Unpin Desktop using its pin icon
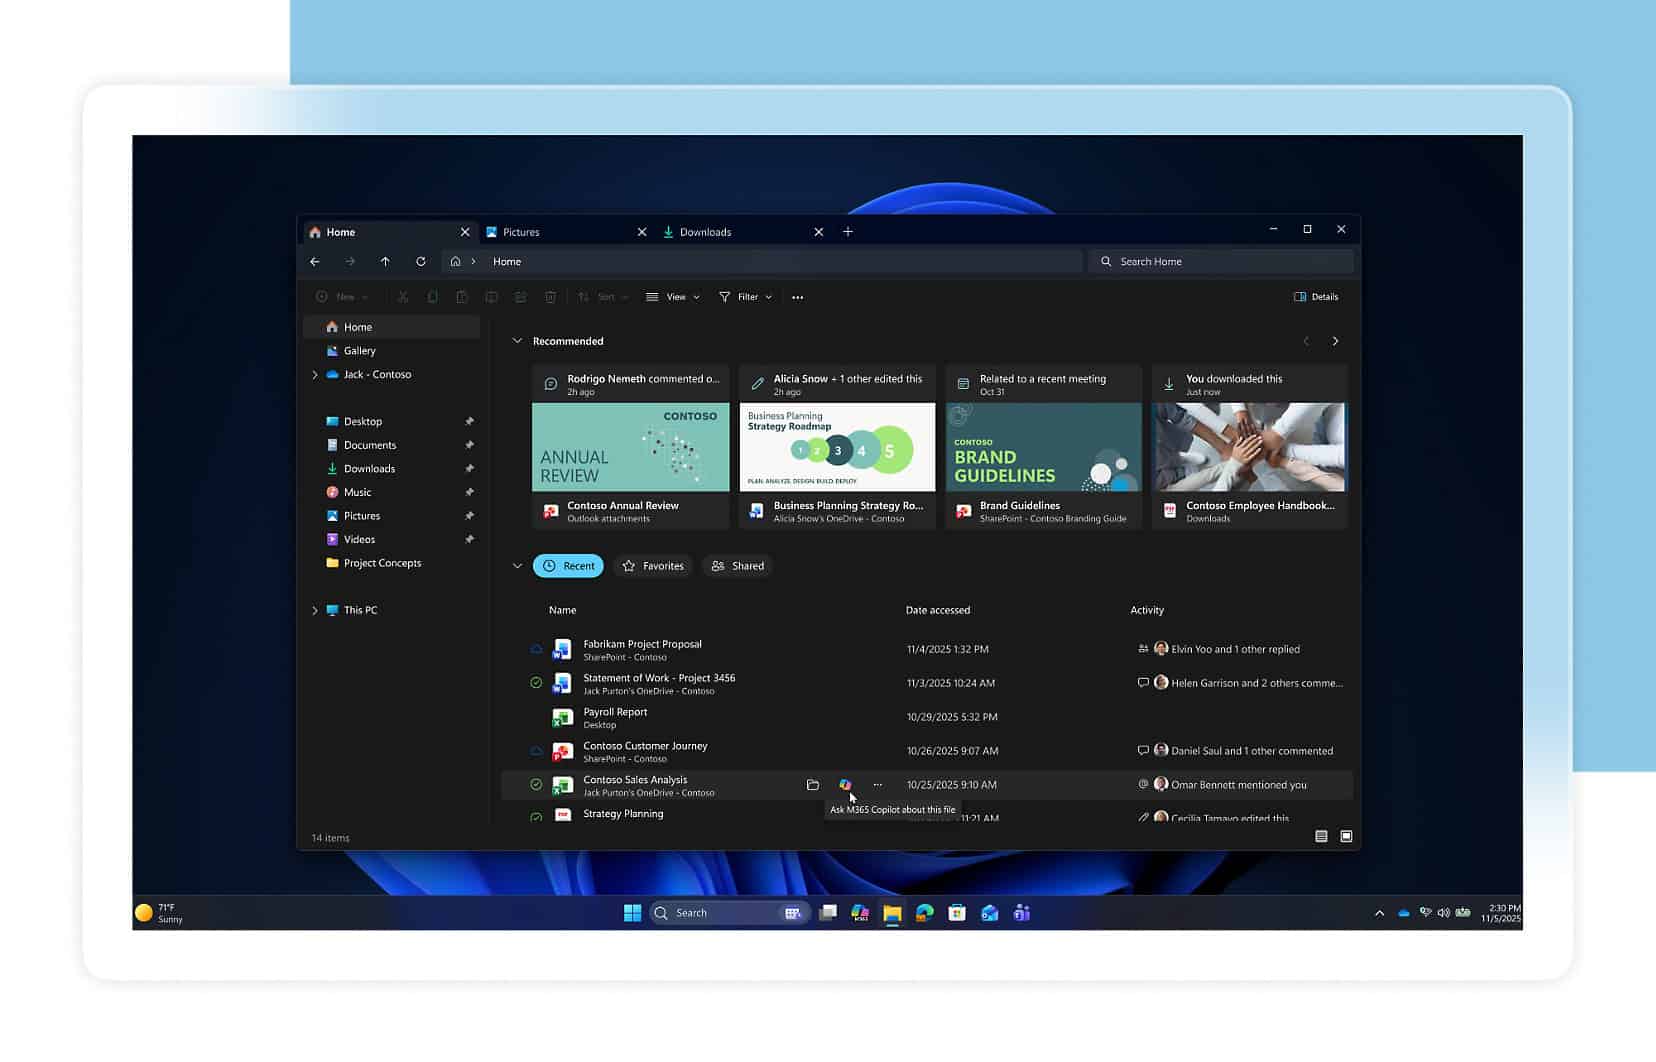This screenshot has width=1656, height=1062. coord(469,422)
